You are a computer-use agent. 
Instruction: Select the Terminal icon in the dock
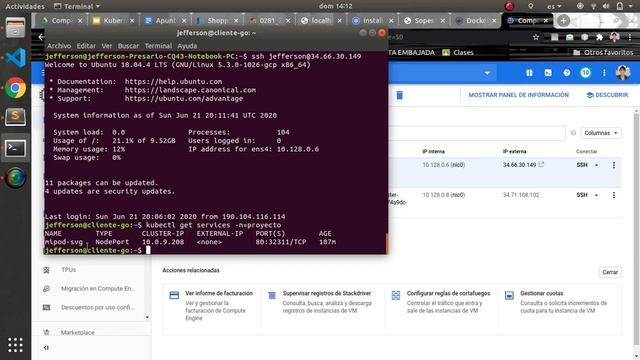click(16, 148)
